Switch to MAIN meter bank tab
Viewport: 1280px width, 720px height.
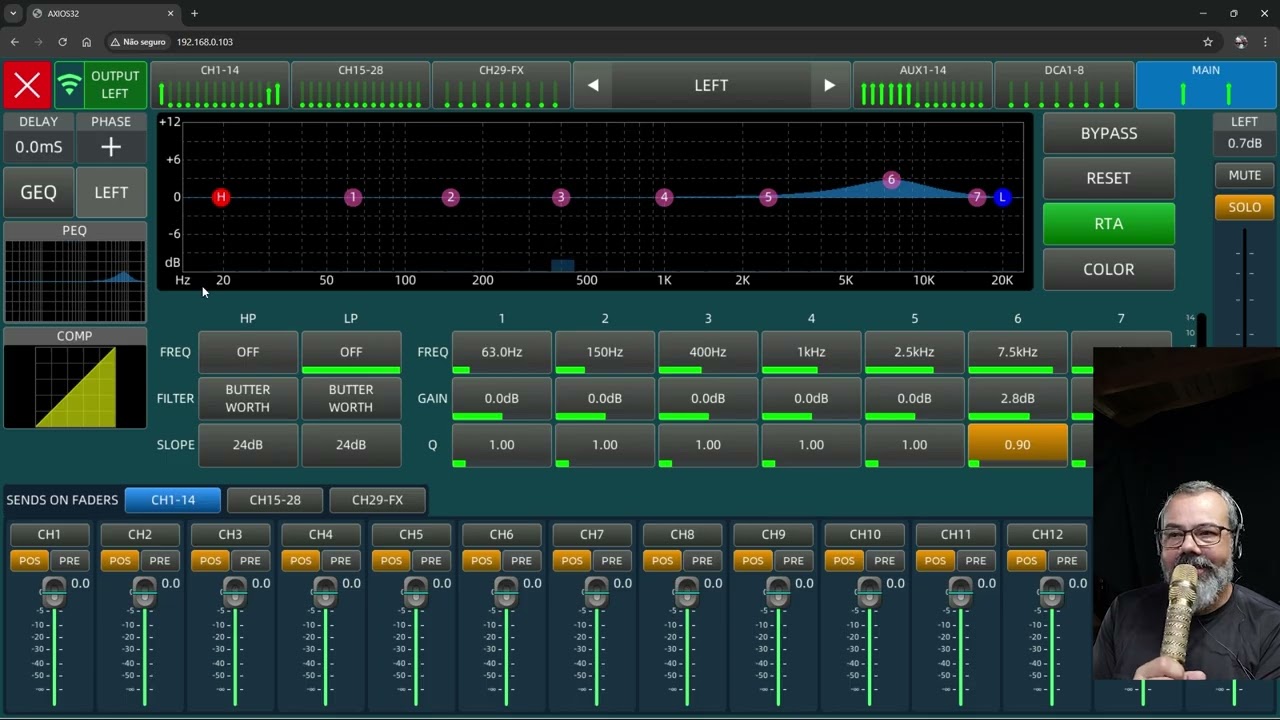(1206, 85)
